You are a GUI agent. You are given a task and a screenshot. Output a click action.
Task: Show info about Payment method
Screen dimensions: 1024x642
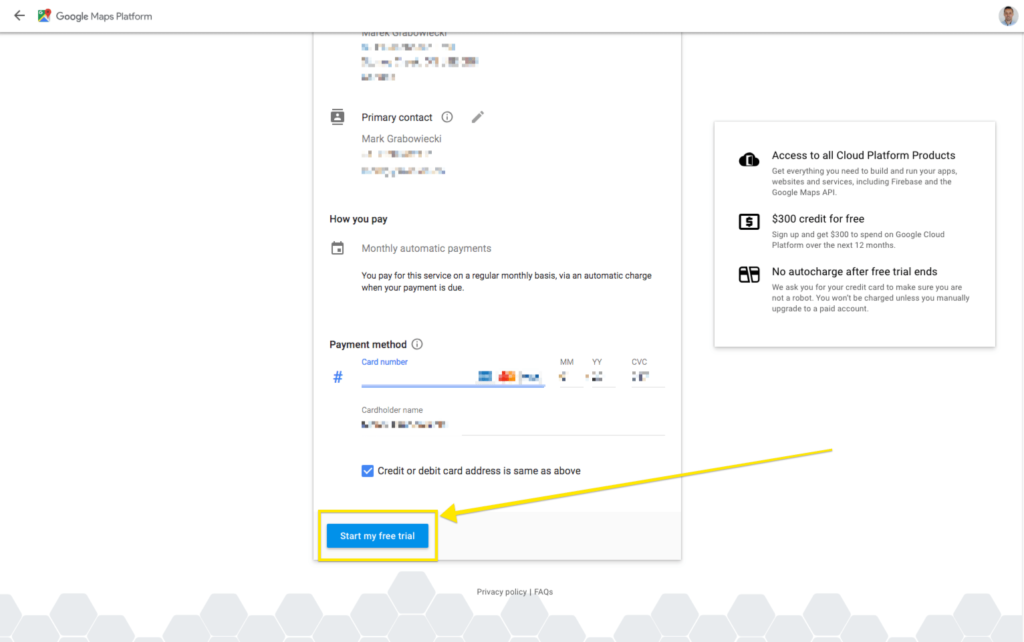417,344
